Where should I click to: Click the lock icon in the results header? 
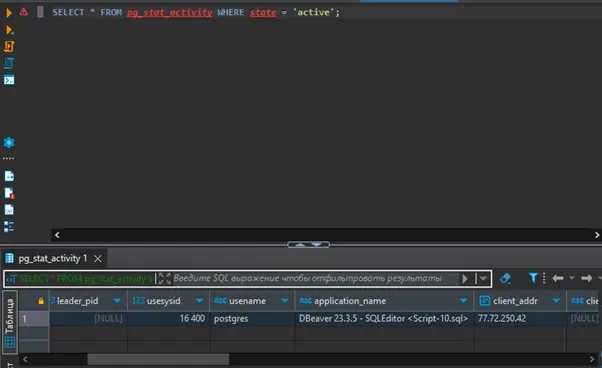point(41,301)
